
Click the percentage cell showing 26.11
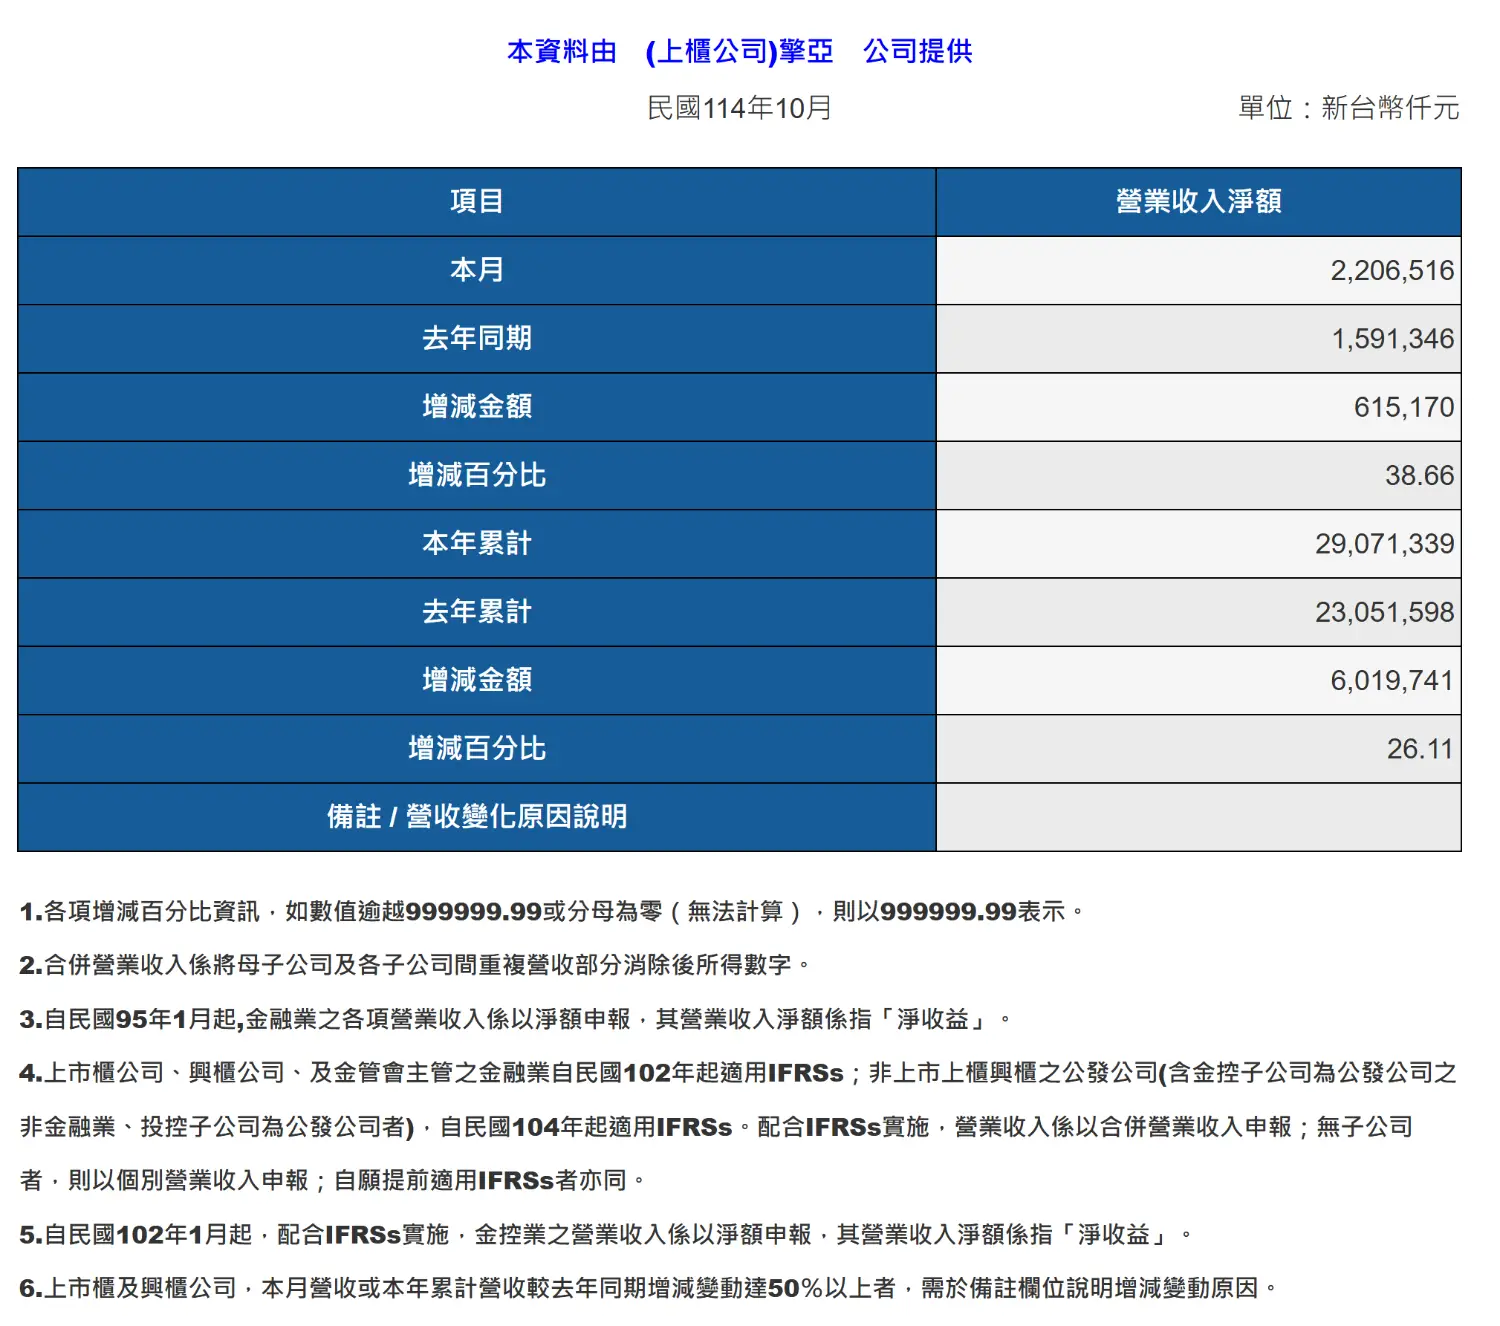click(x=1419, y=748)
